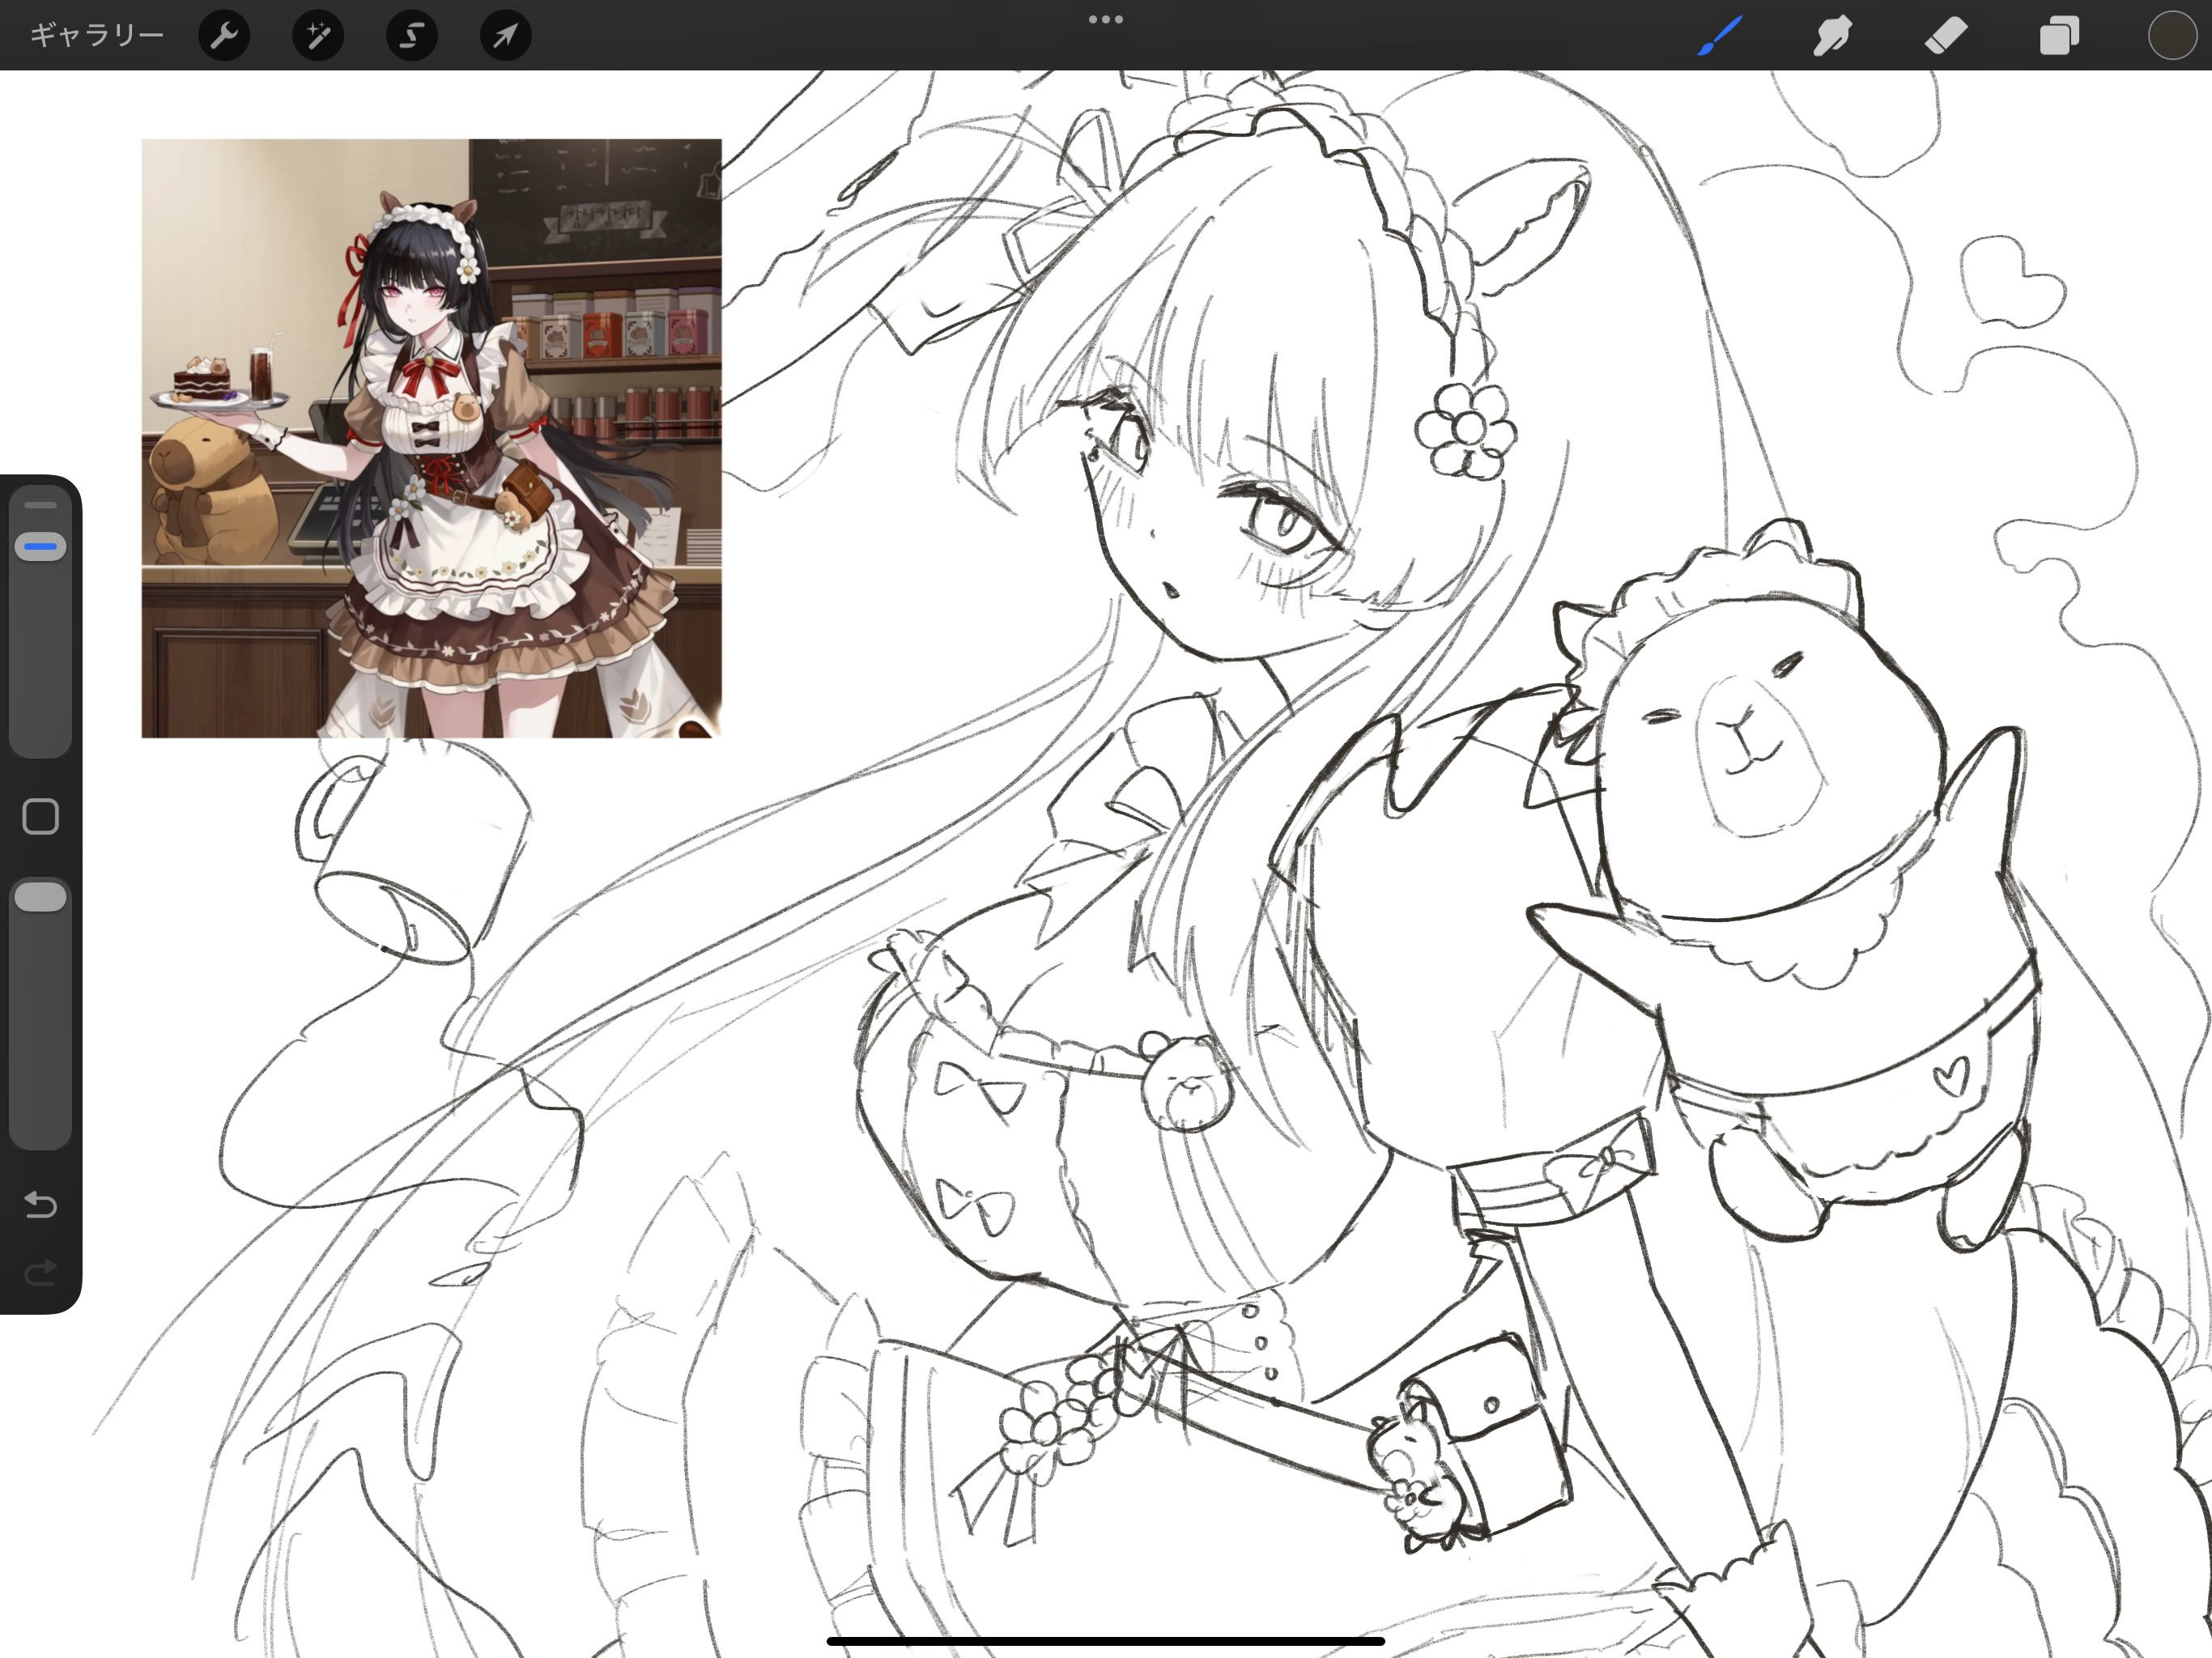
Task: Tap the brush size slider handle
Action: click(x=41, y=547)
